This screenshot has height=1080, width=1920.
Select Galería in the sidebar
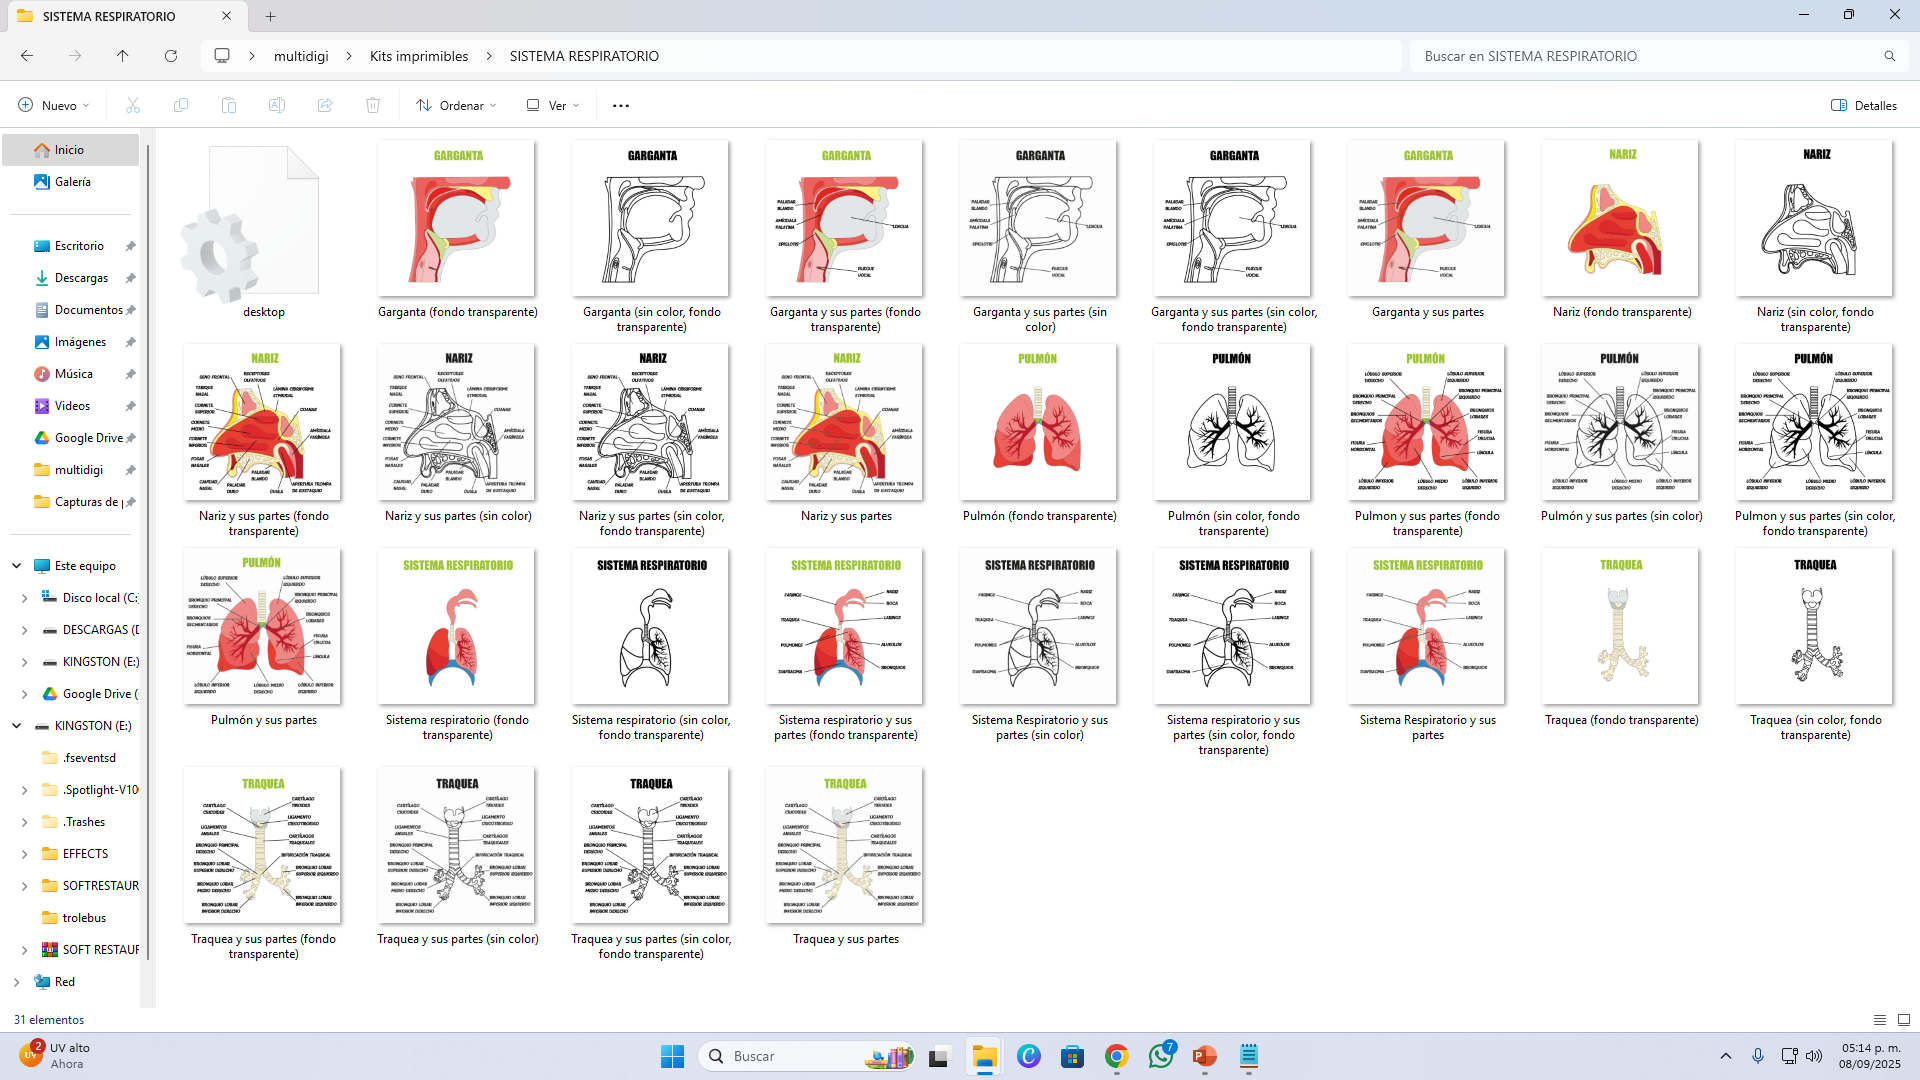coord(72,182)
